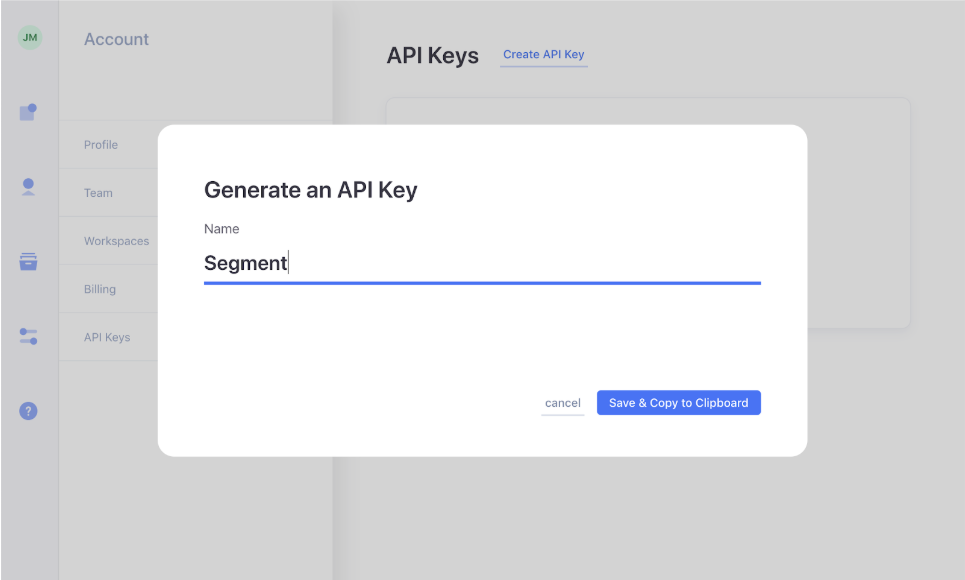
Task: Open the archive drawer icon in sidebar
Action: pos(28,261)
